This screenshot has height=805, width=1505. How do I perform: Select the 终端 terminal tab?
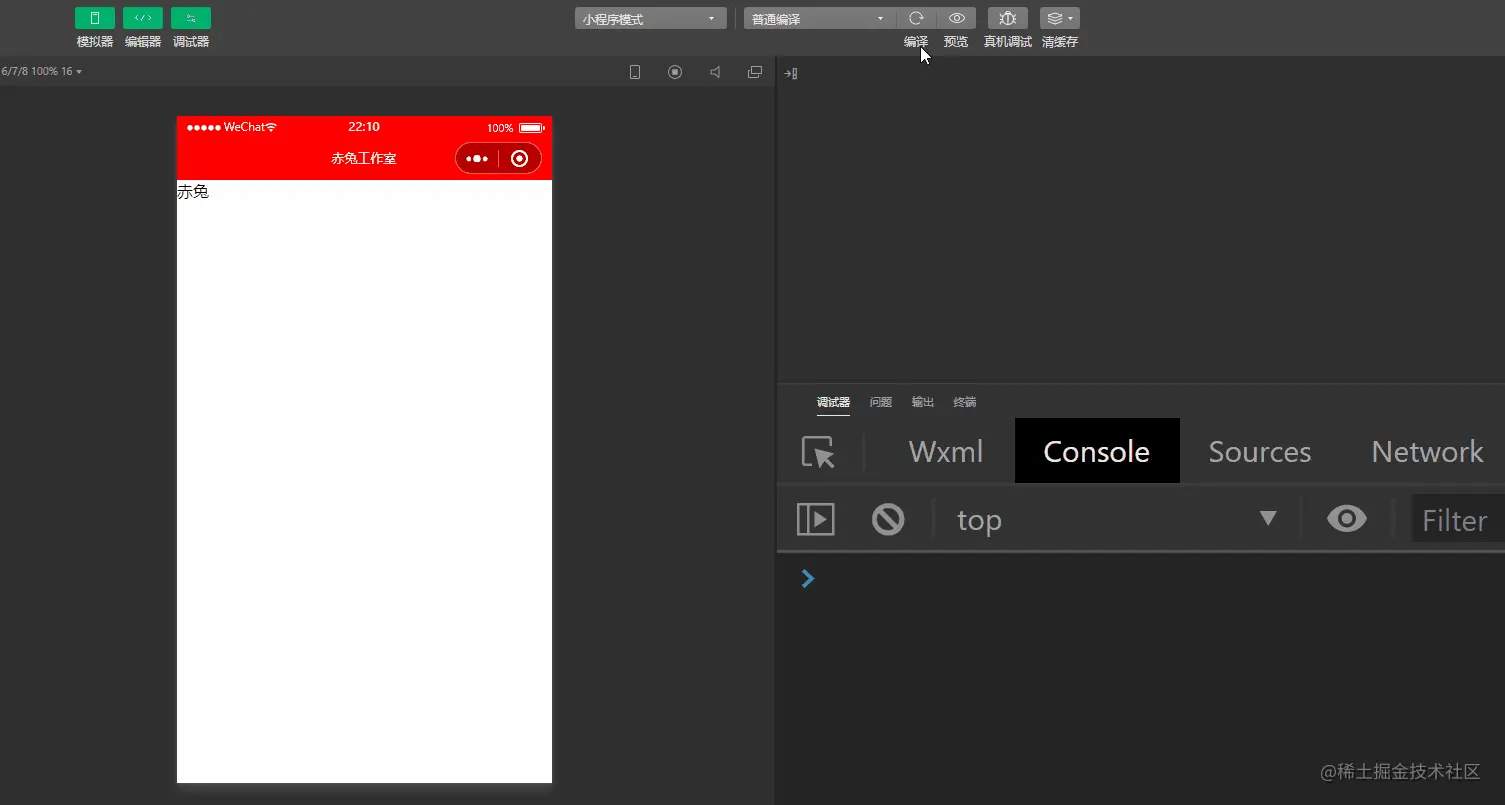tap(965, 402)
